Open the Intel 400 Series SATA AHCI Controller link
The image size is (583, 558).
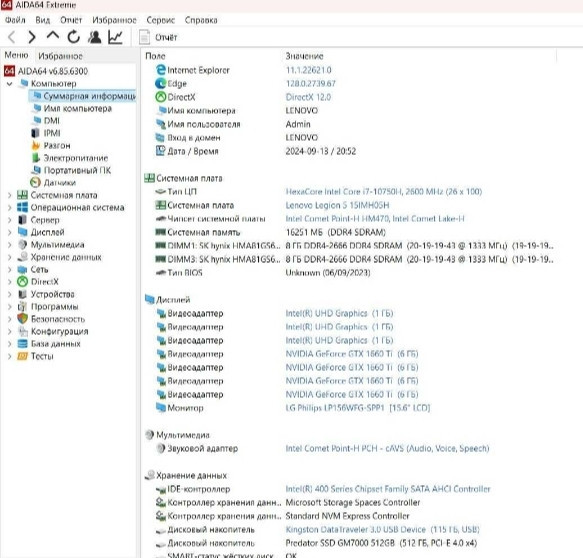388,489
